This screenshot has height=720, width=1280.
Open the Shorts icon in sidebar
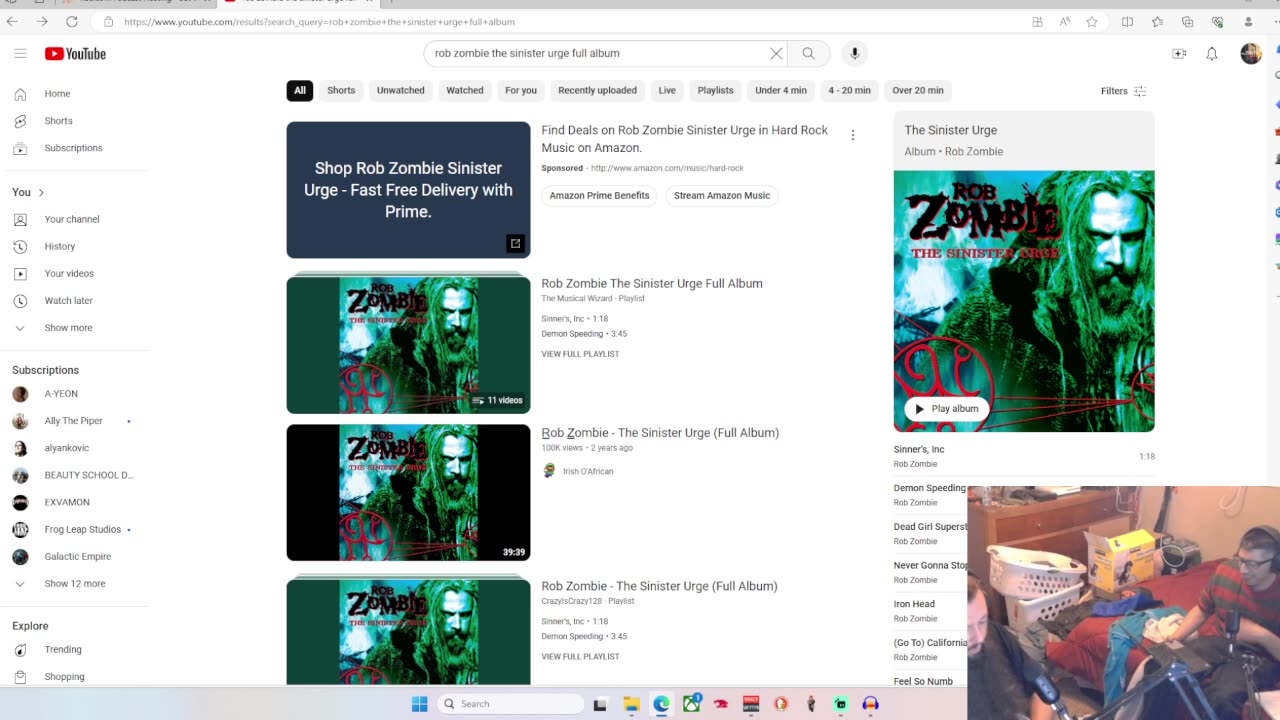(x=20, y=121)
